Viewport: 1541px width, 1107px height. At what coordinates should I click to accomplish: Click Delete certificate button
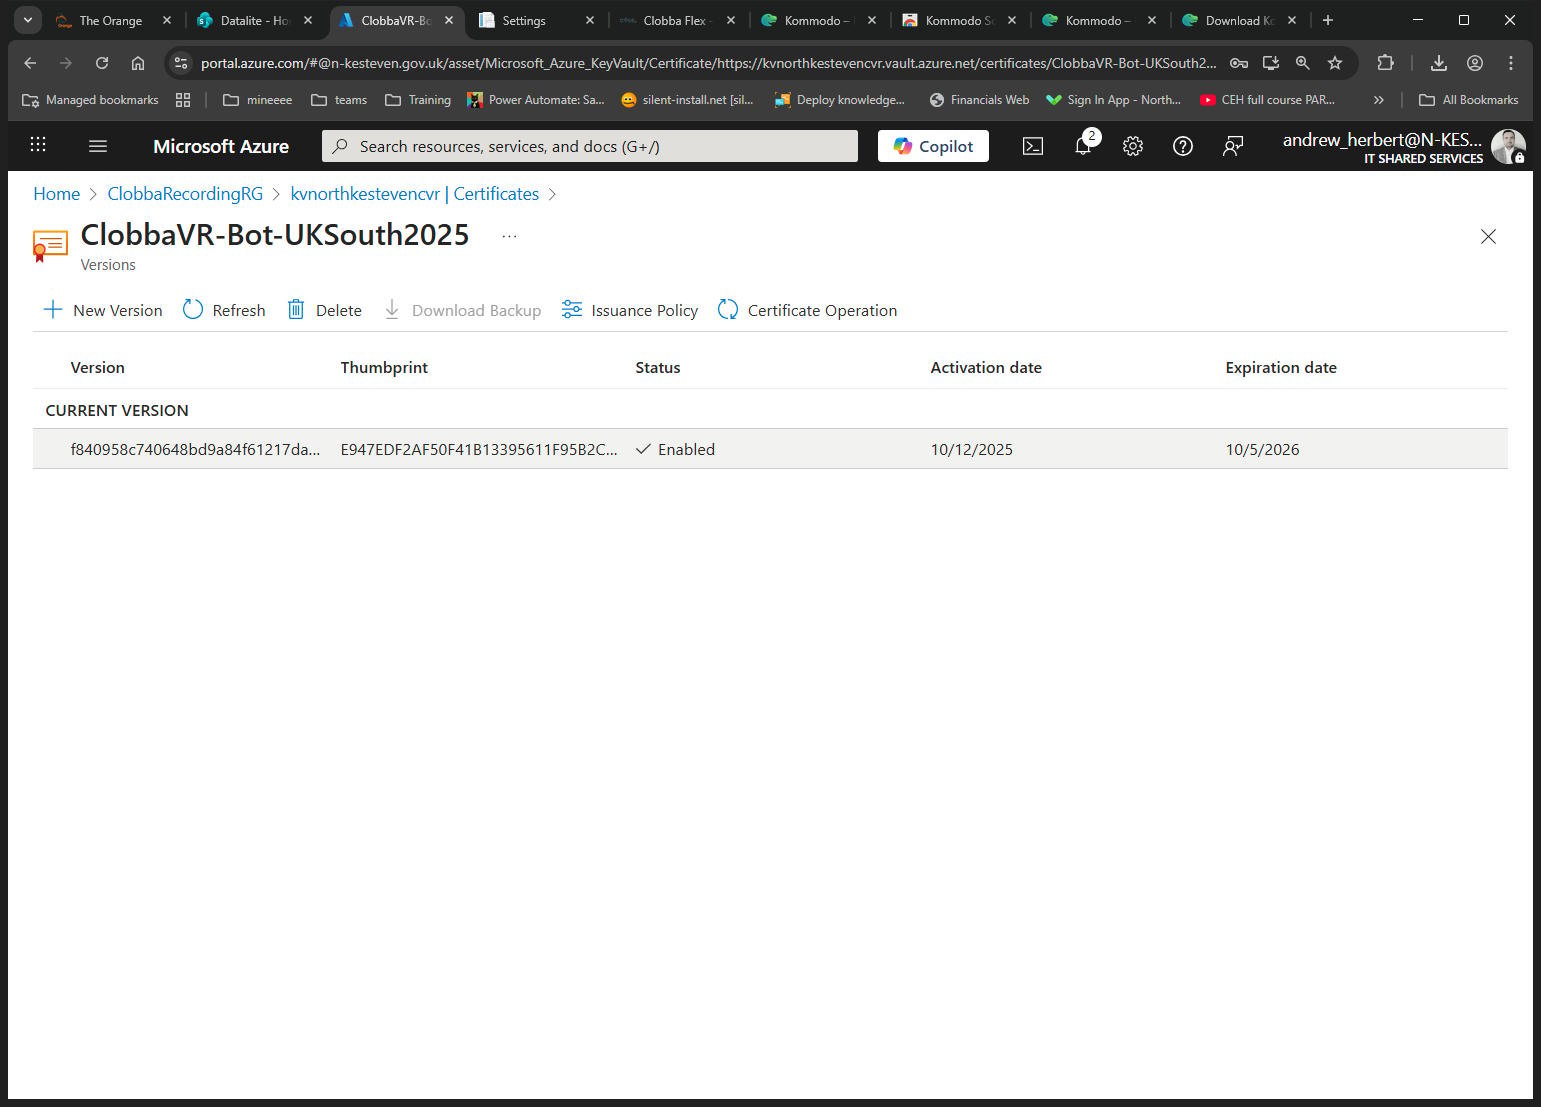325,310
